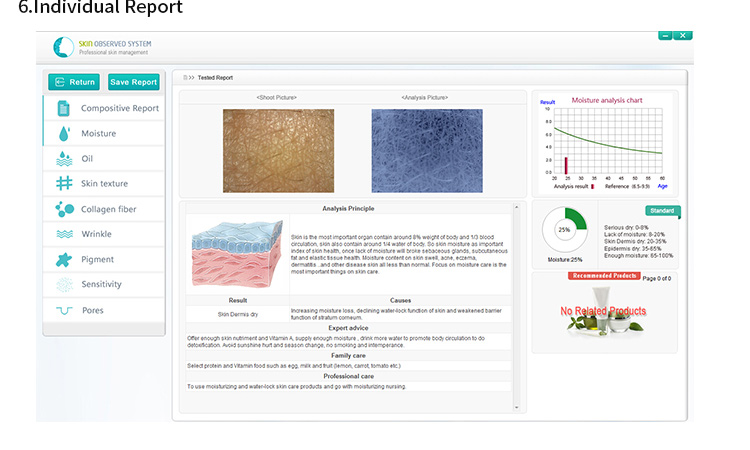Click the Oil droplets icon

click(x=64, y=158)
